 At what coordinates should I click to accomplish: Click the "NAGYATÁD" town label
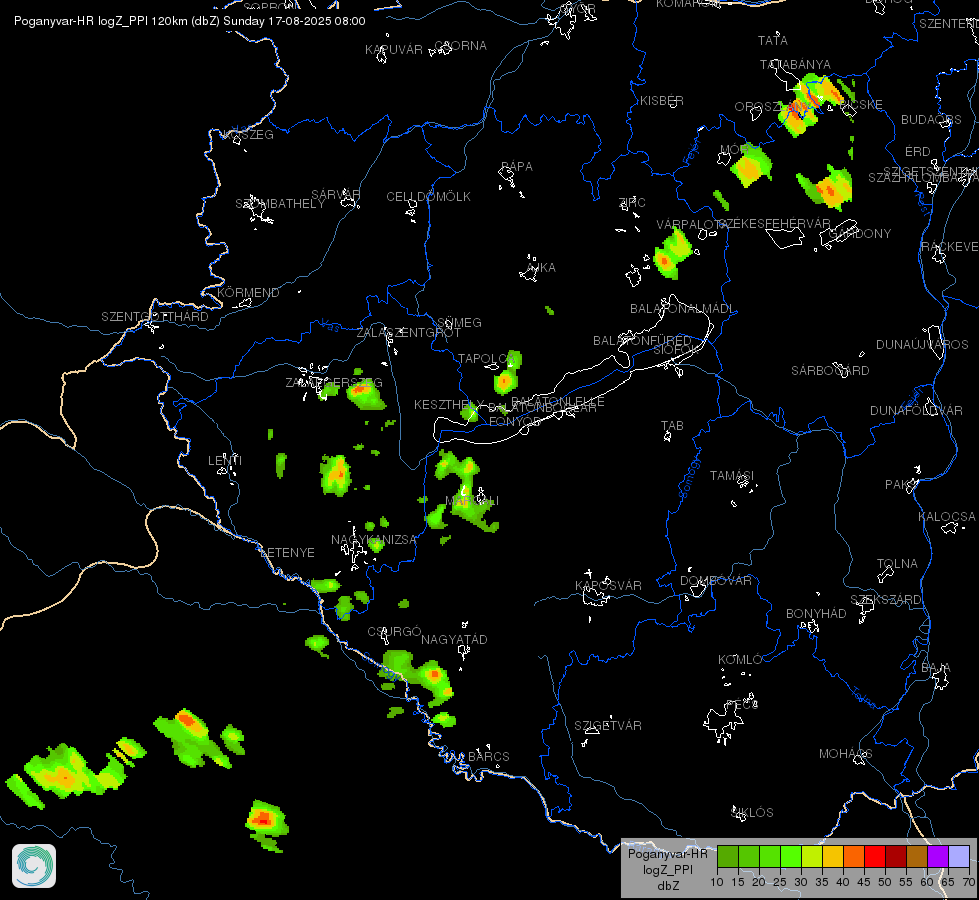point(454,640)
